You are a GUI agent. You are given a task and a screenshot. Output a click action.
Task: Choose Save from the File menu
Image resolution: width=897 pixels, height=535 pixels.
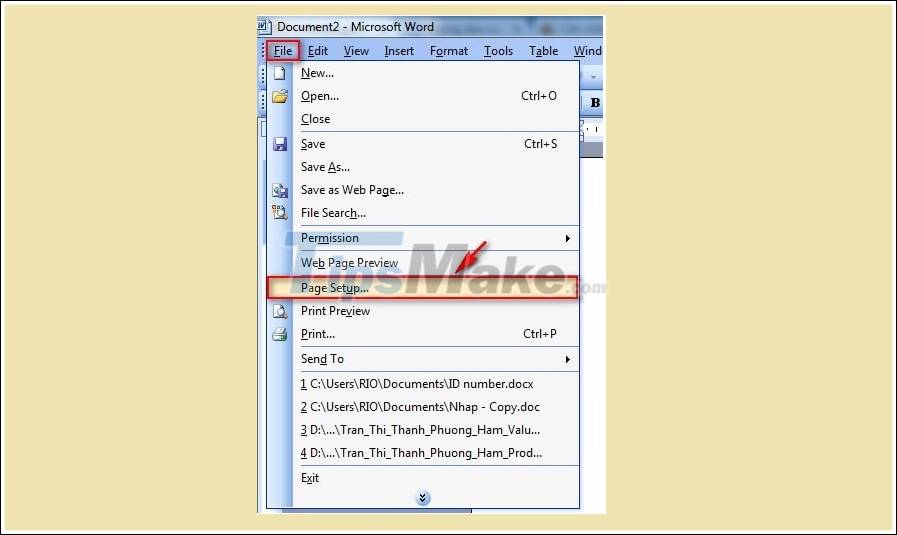[x=423, y=144]
